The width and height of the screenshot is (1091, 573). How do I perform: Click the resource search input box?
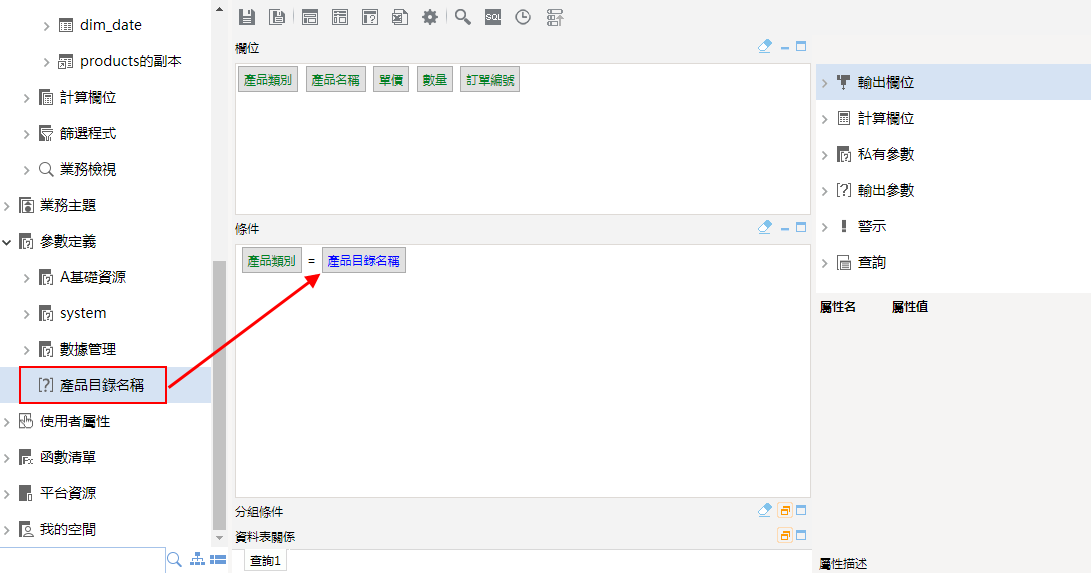(80, 560)
